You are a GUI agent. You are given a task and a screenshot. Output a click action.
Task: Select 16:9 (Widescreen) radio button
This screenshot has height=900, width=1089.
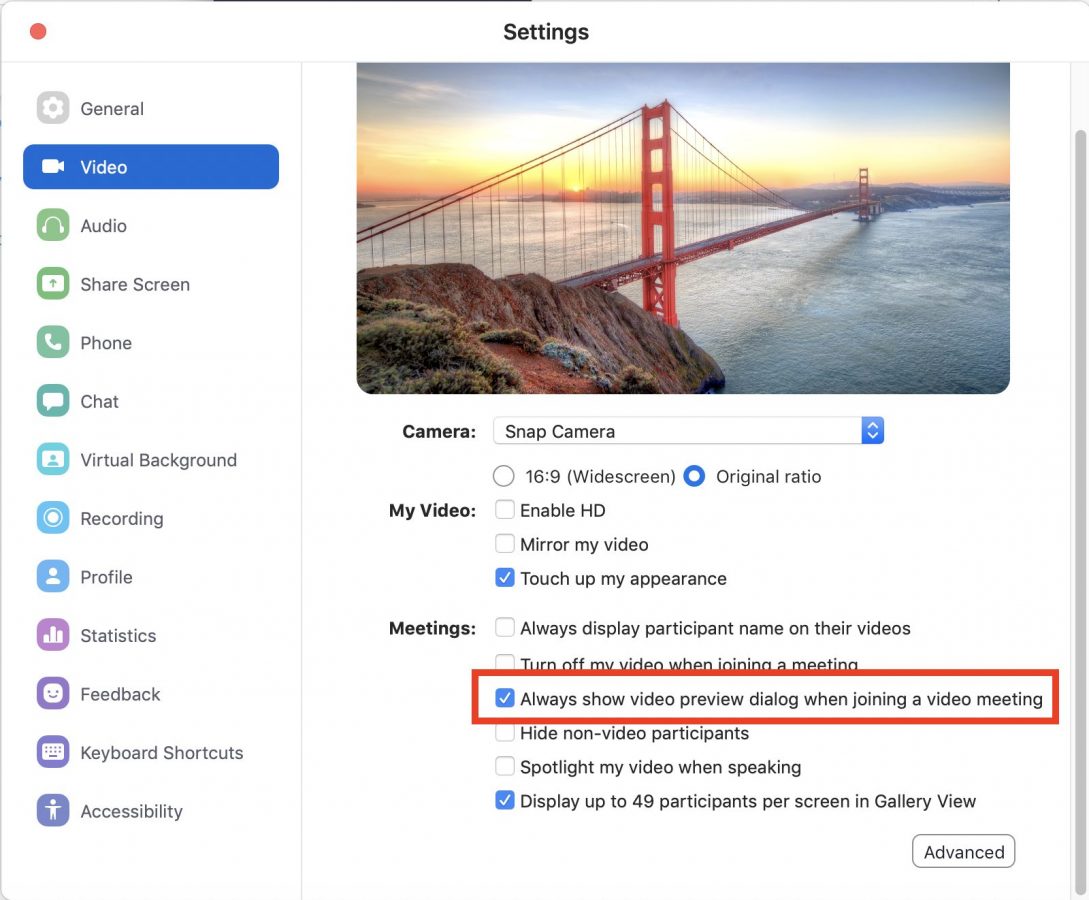click(505, 476)
